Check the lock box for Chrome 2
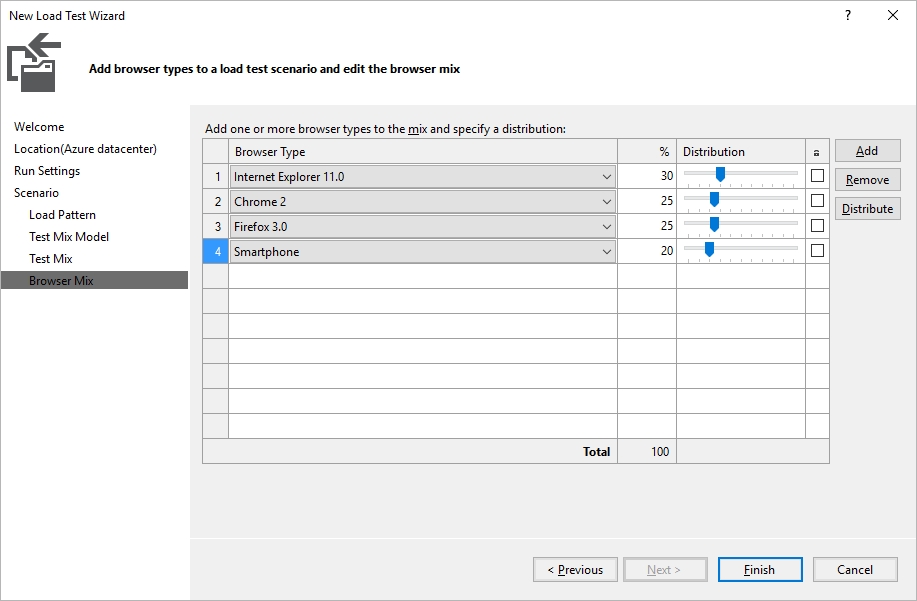917x601 pixels. (x=817, y=201)
